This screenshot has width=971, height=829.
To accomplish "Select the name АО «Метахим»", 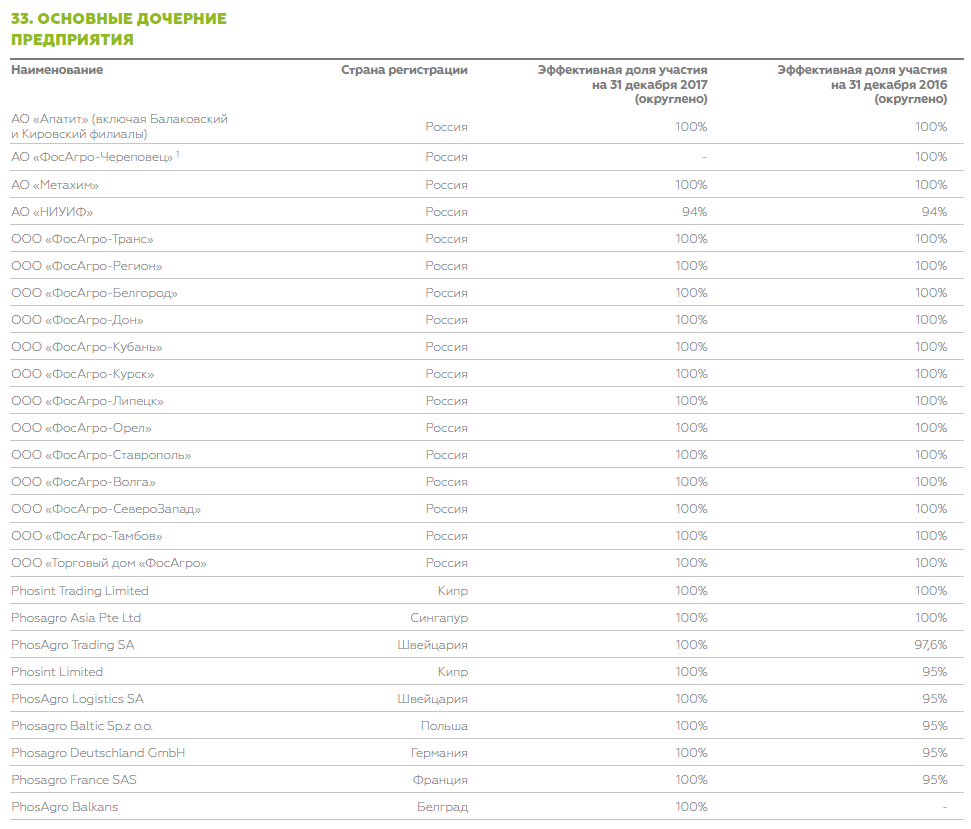I will [x=54, y=185].
